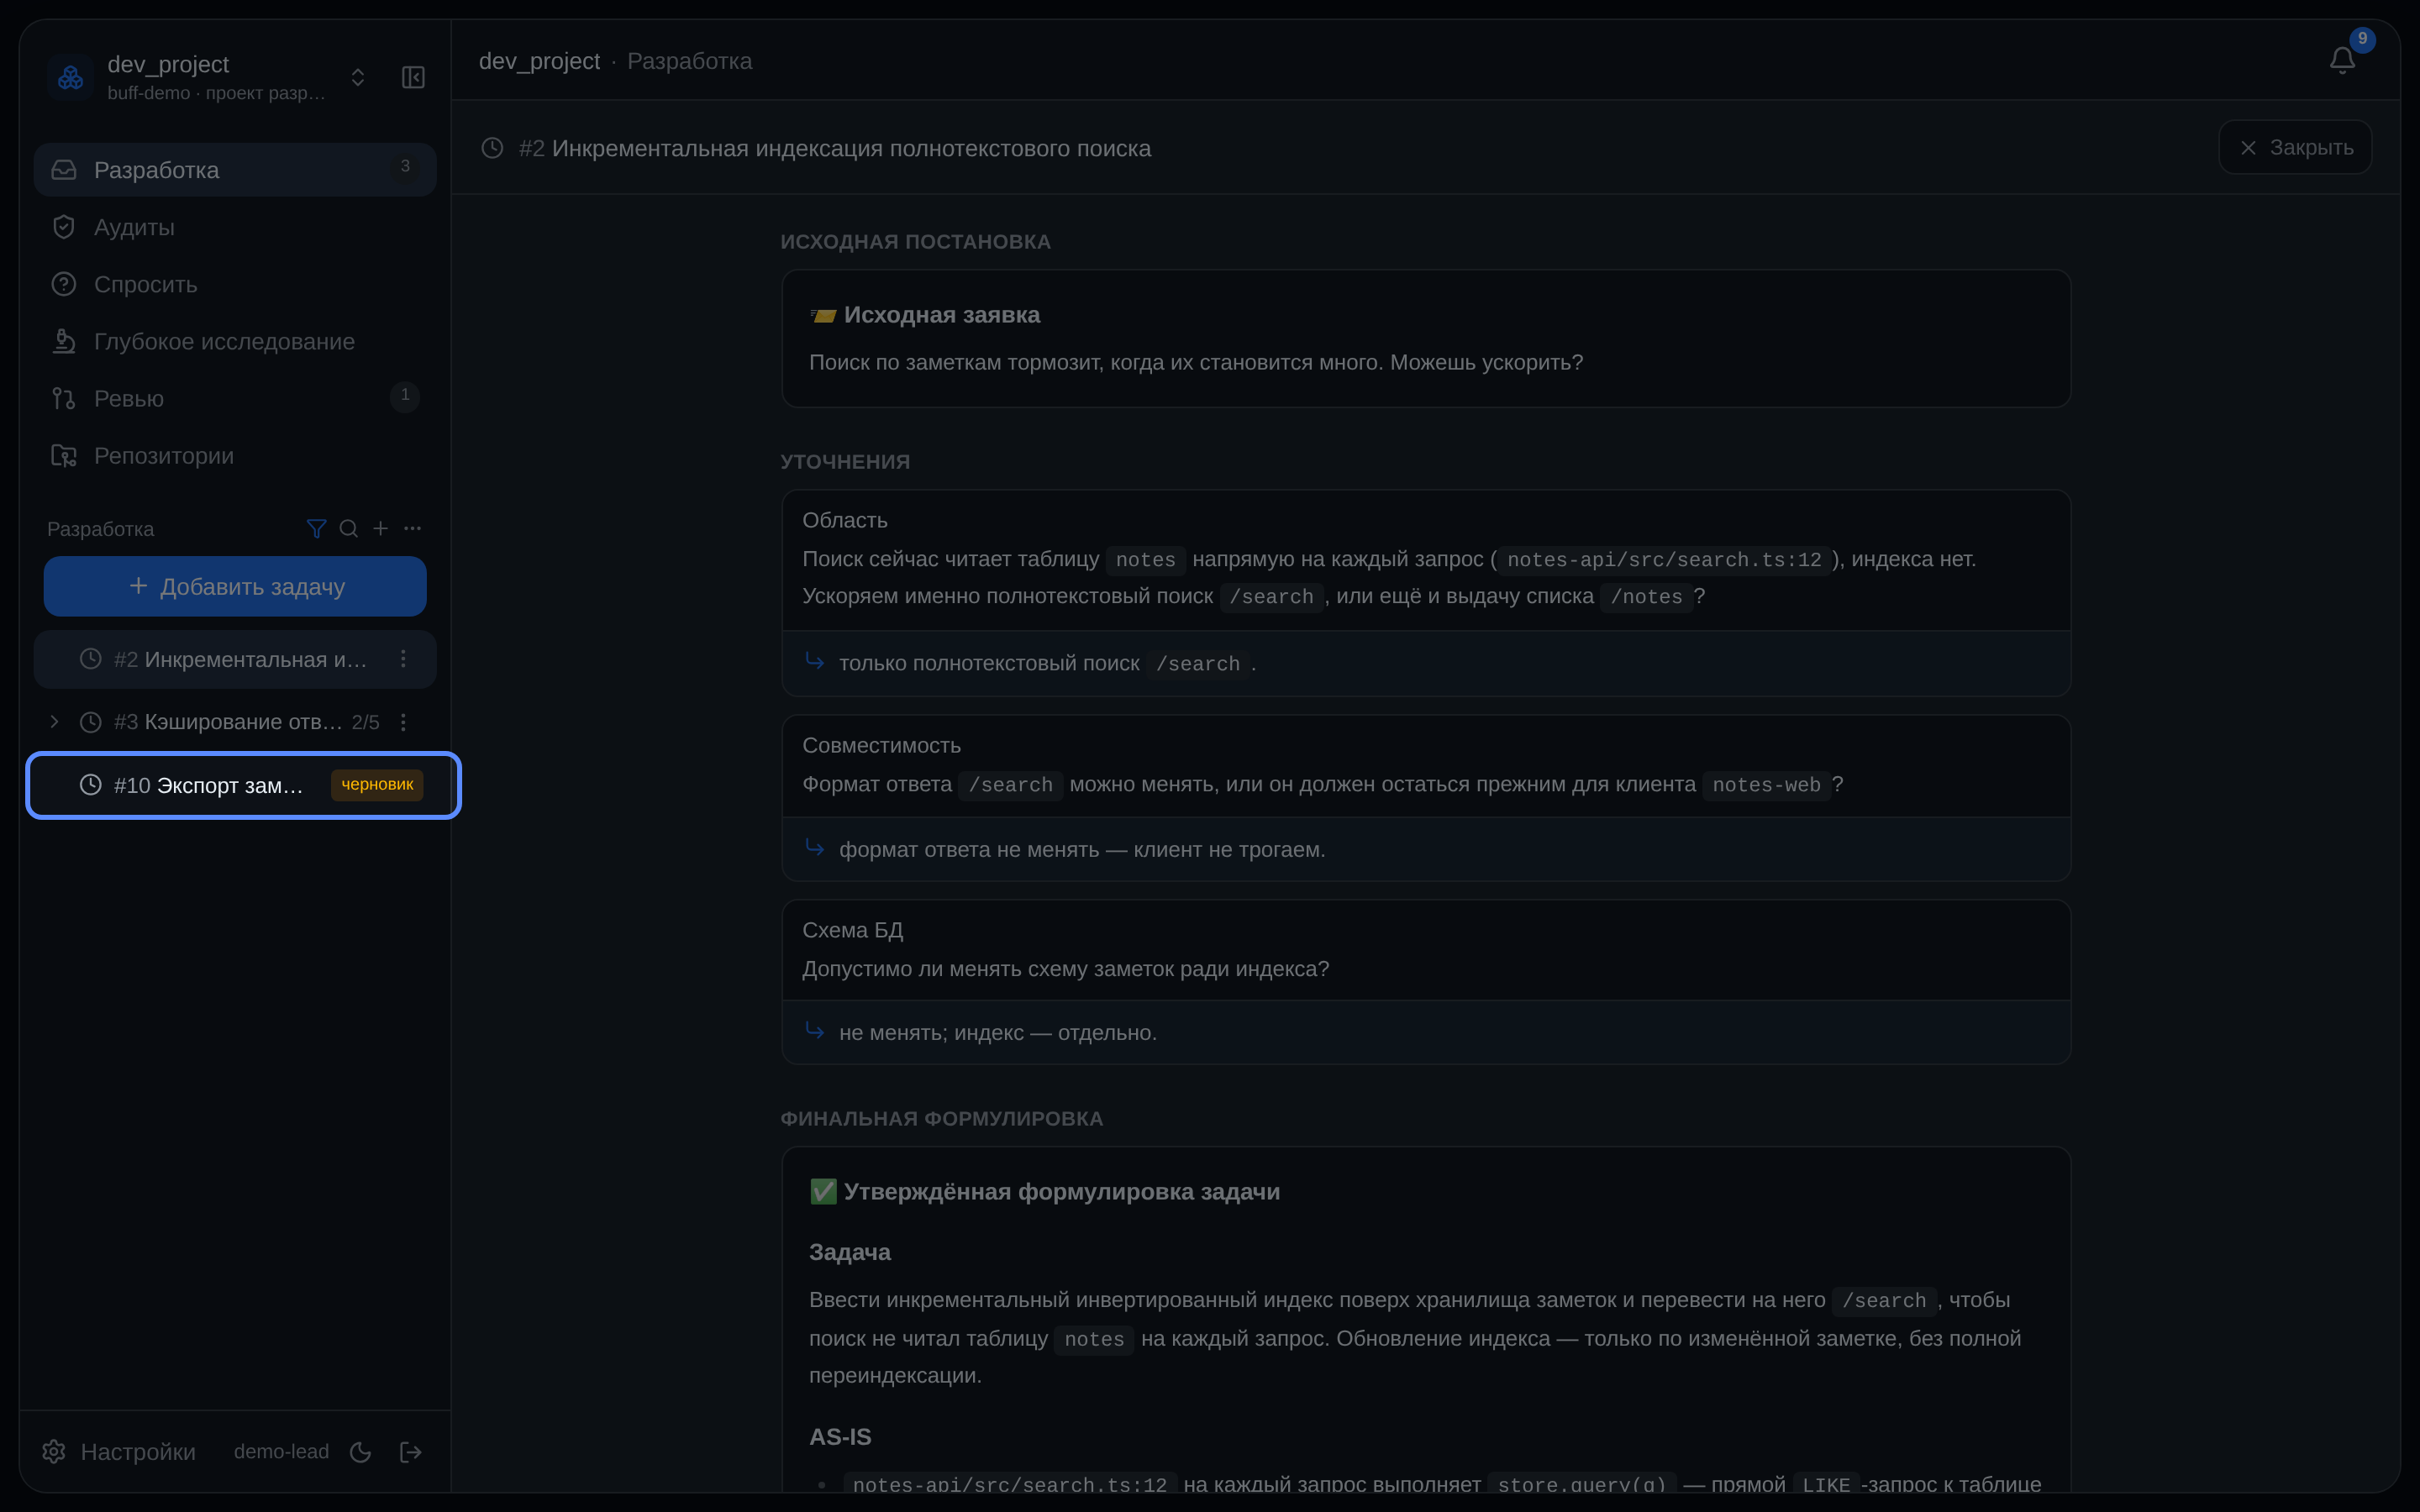Click the dev_project logo icon

(70, 77)
